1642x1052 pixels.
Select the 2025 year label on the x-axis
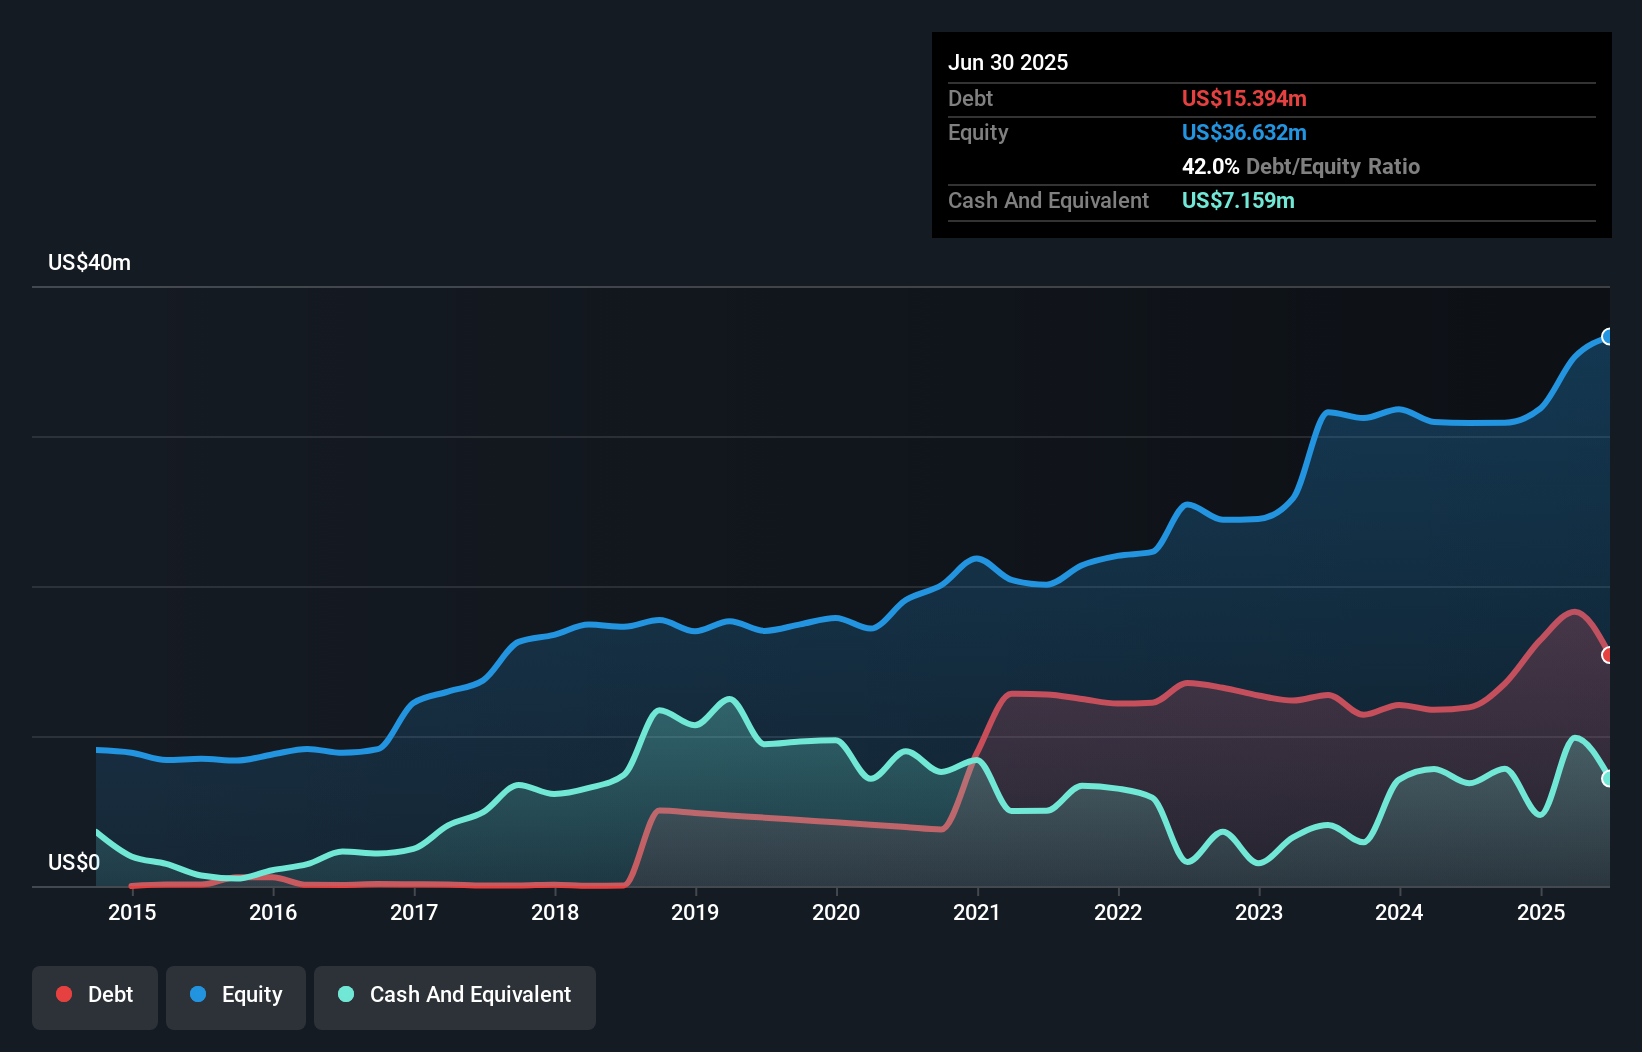point(1541,912)
